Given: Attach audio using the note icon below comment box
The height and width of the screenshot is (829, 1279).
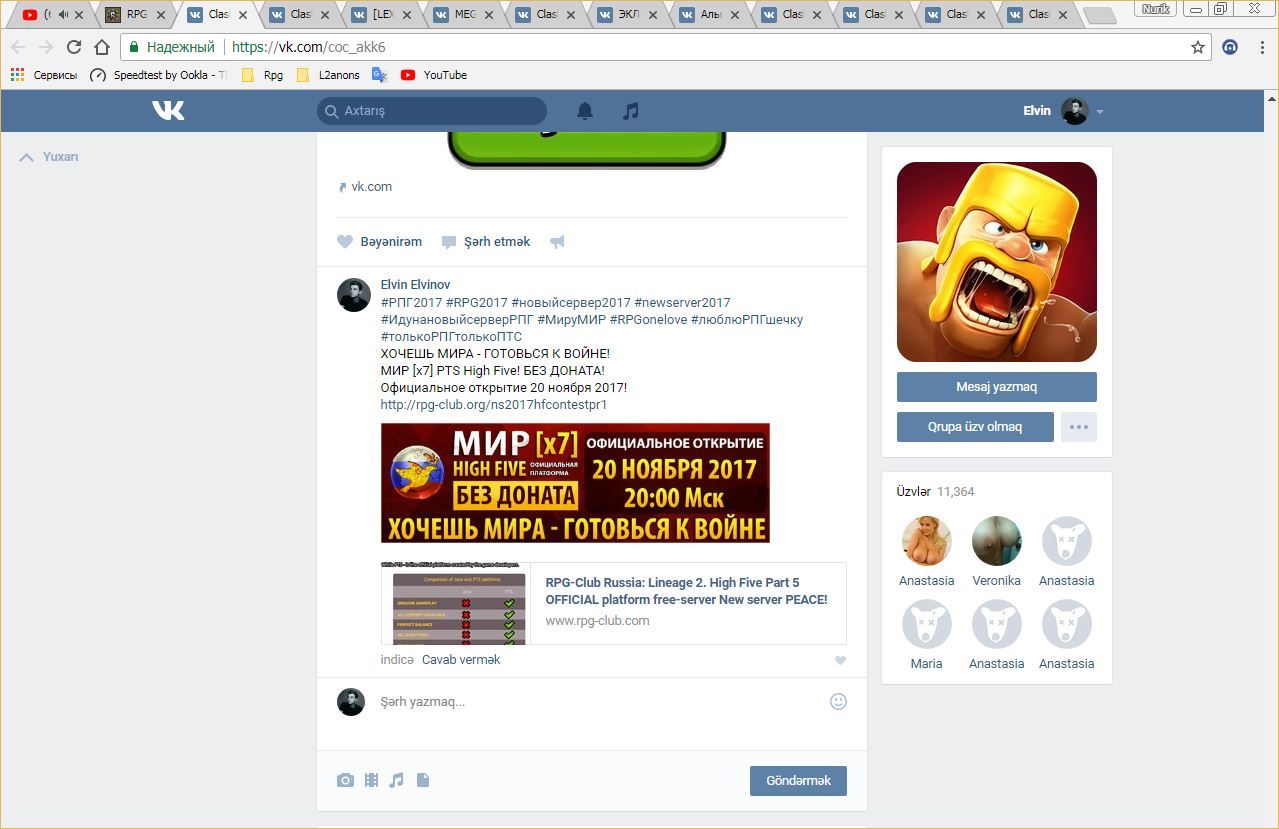Looking at the screenshot, I should (x=396, y=780).
